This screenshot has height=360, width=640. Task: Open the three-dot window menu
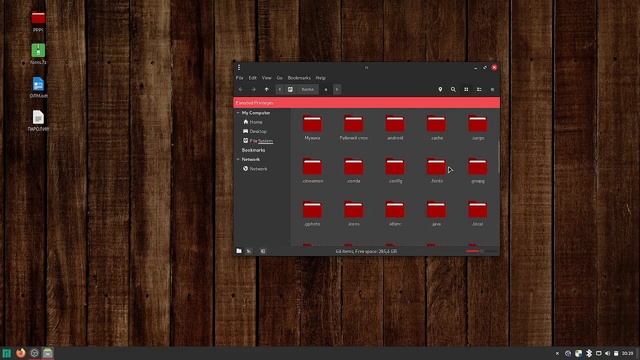[x=239, y=67]
